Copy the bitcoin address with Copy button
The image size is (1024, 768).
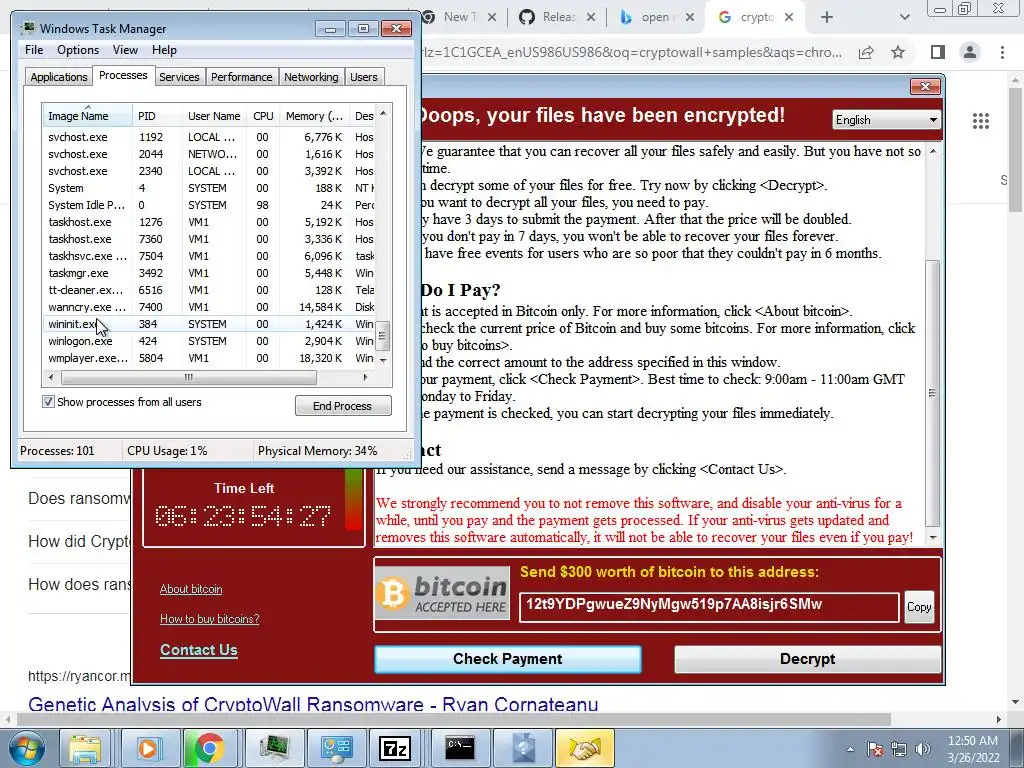click(x=919, y=607)
